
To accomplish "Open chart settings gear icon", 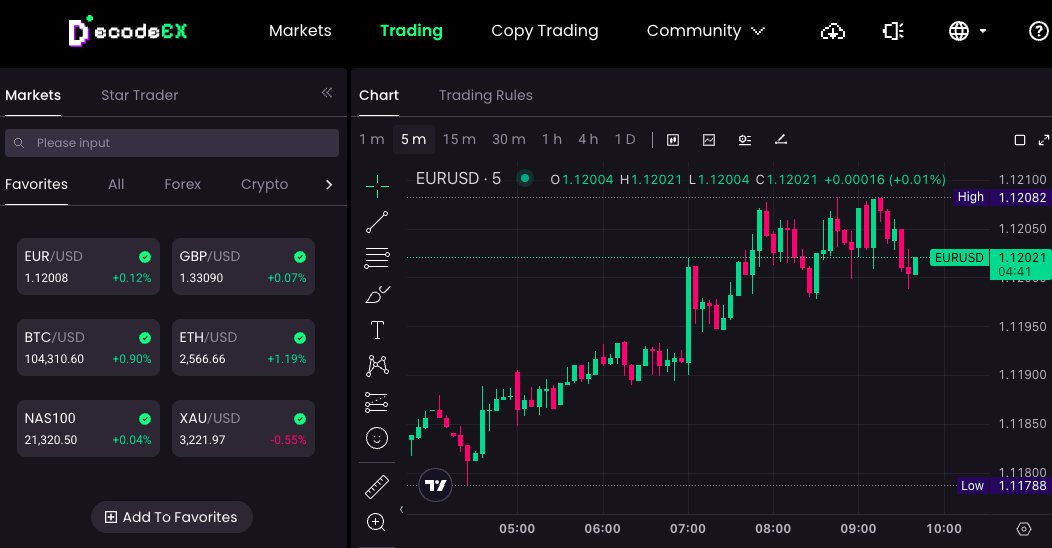I will pyautogui.click(x=1023, y=529).
